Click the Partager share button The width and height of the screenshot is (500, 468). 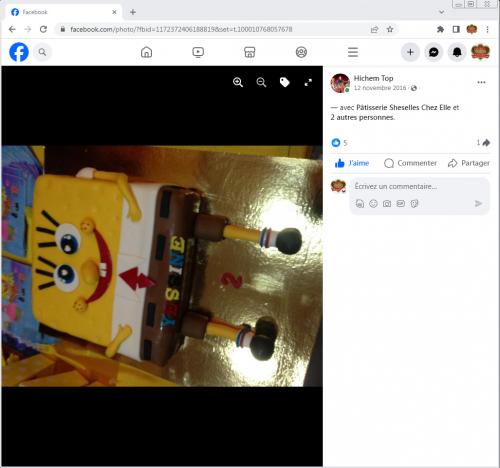pyautogui.click(x=468, y=163)
